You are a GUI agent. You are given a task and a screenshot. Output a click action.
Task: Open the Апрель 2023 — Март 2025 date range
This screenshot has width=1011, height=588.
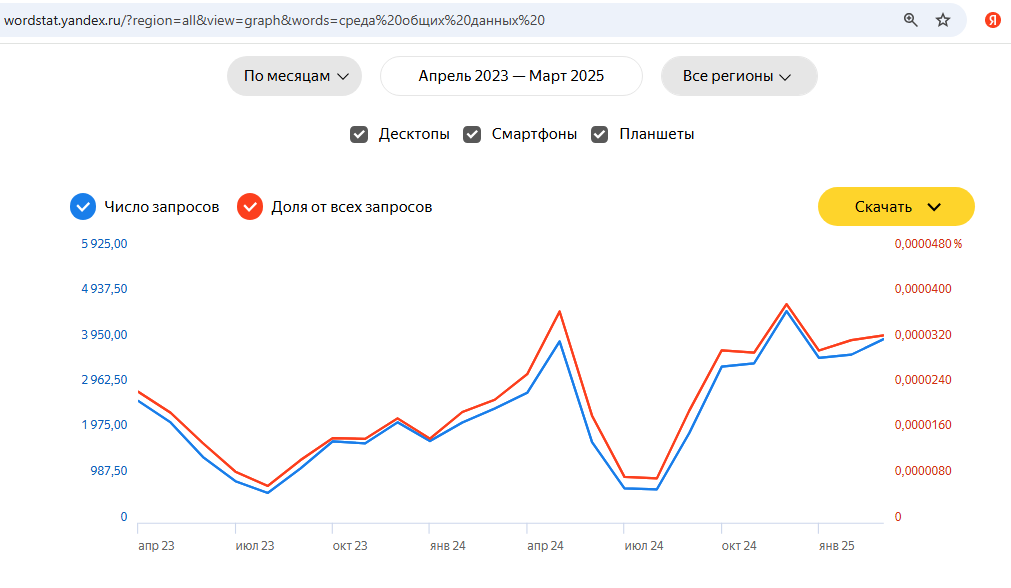511,76
